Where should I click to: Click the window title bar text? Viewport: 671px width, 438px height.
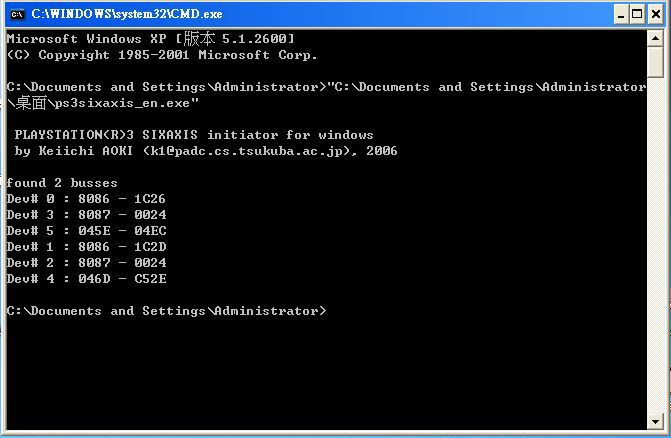[x=126, y=14]
